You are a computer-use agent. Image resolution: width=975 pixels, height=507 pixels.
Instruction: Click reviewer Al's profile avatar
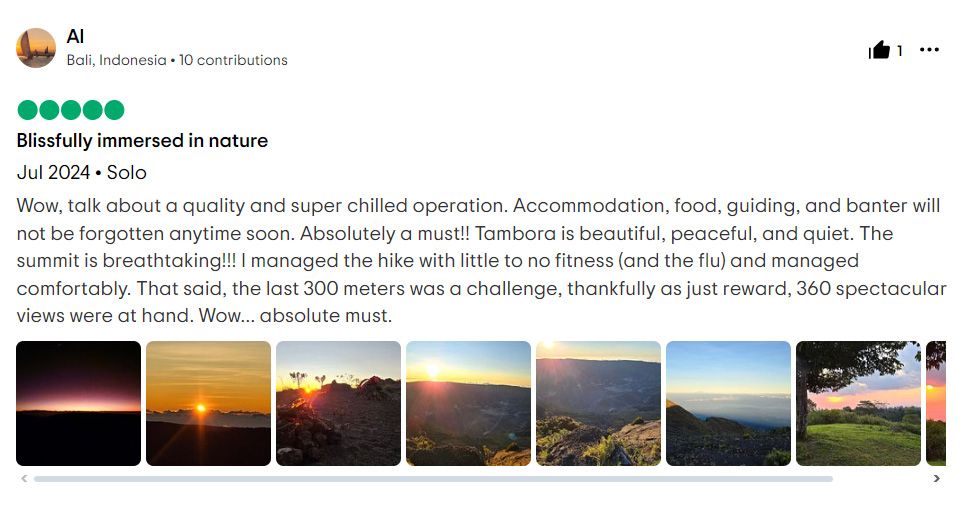(36, 48)
